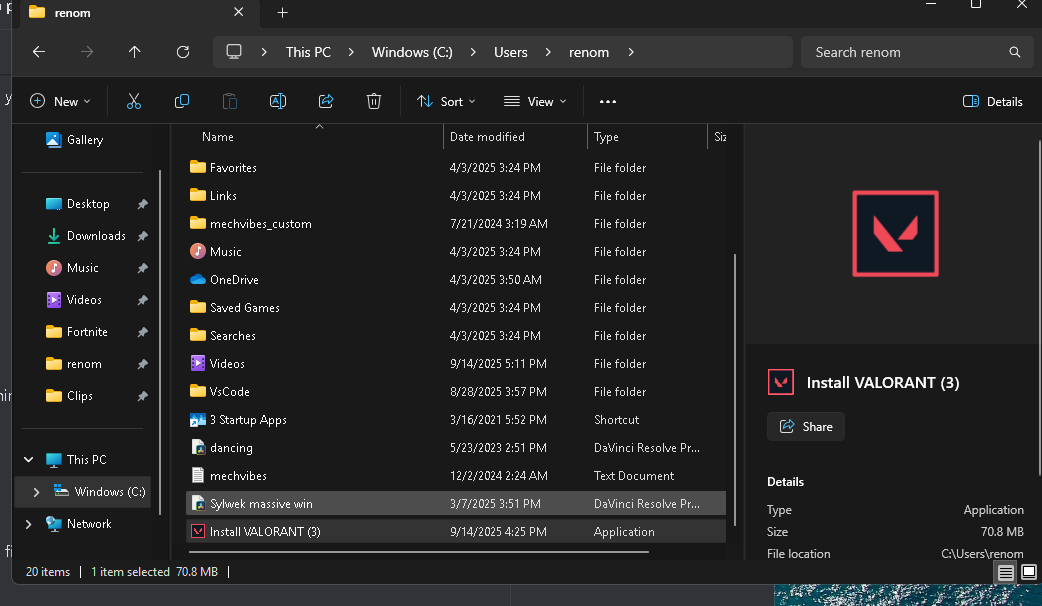Select the VsCode folder
1042x606 pixels.
(456, 392)
